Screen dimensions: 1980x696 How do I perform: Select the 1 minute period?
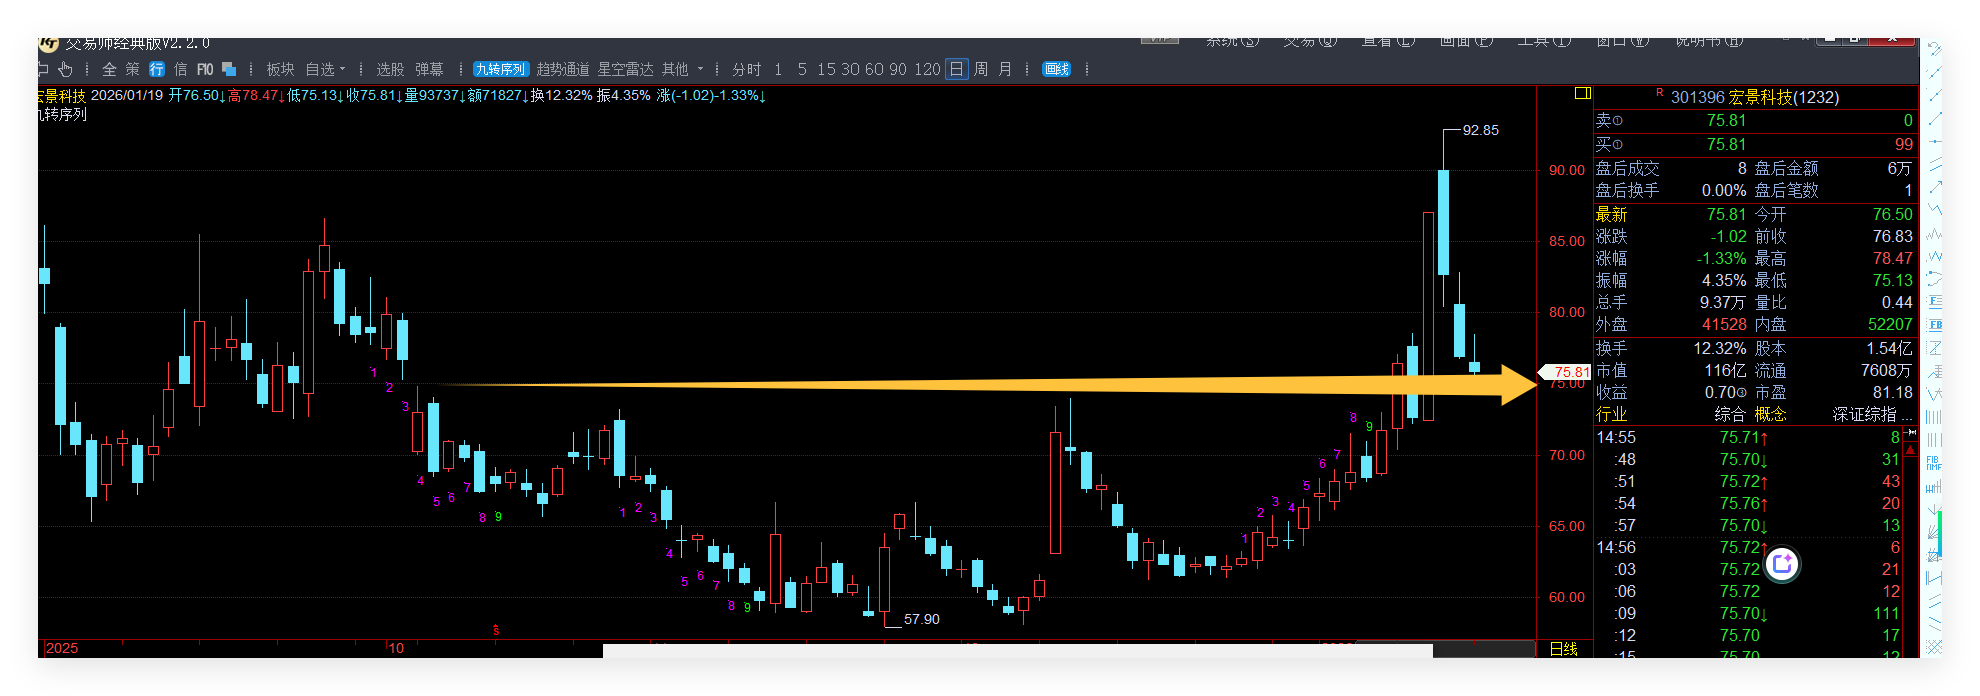778,69
